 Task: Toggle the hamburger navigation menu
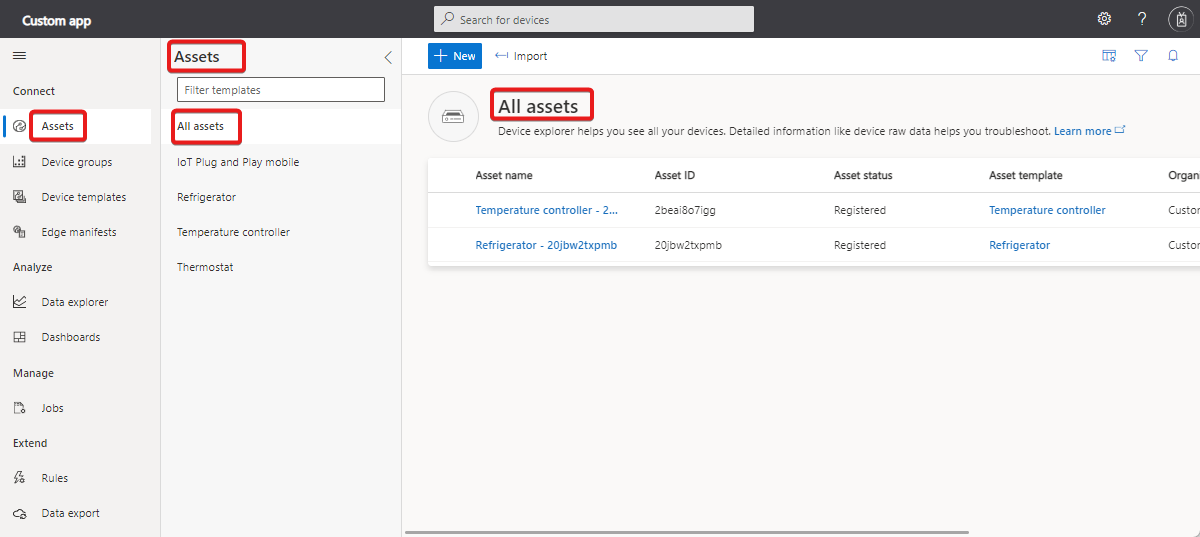pyautogui.click(x=19, y=56)
